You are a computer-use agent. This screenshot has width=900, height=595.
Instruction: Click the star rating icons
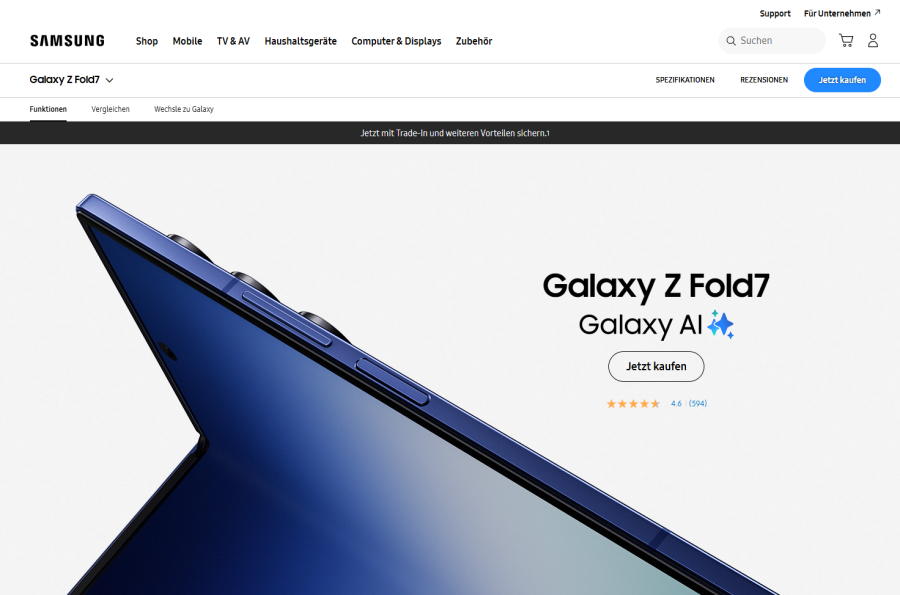point(634,404)
